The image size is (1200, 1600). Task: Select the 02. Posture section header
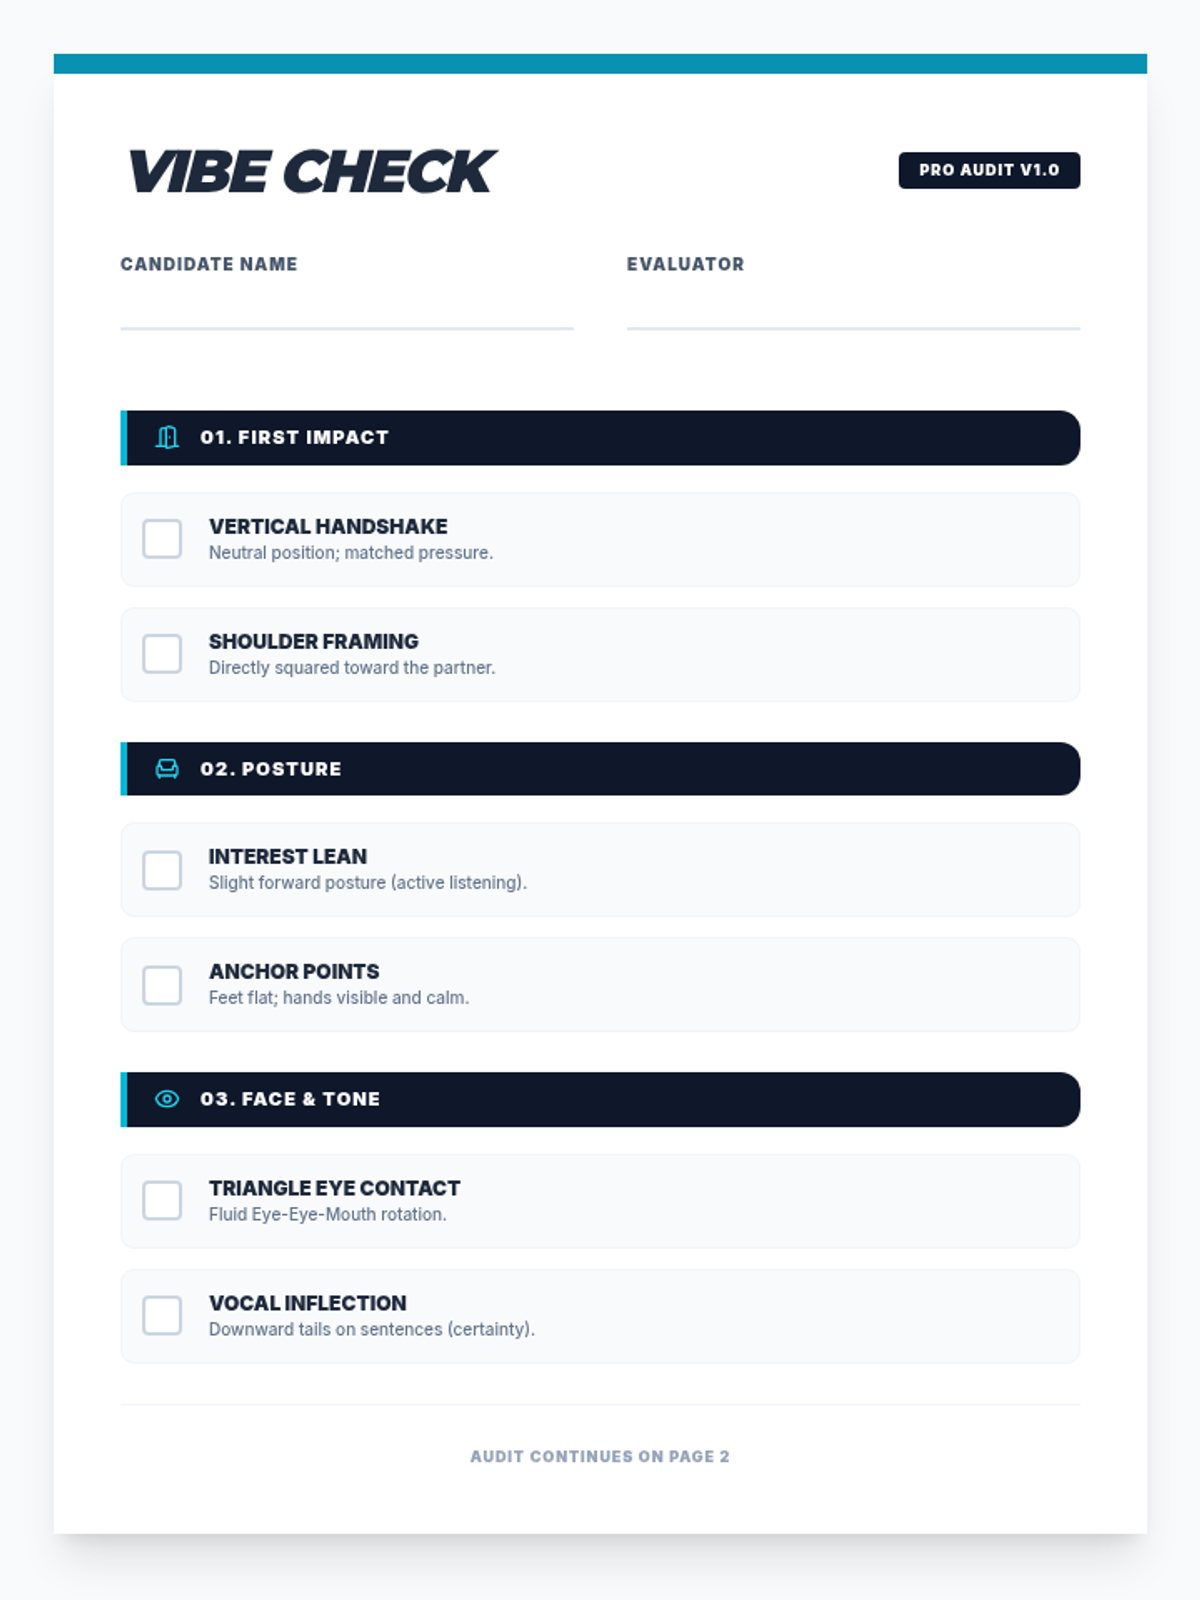click(600, 769)
